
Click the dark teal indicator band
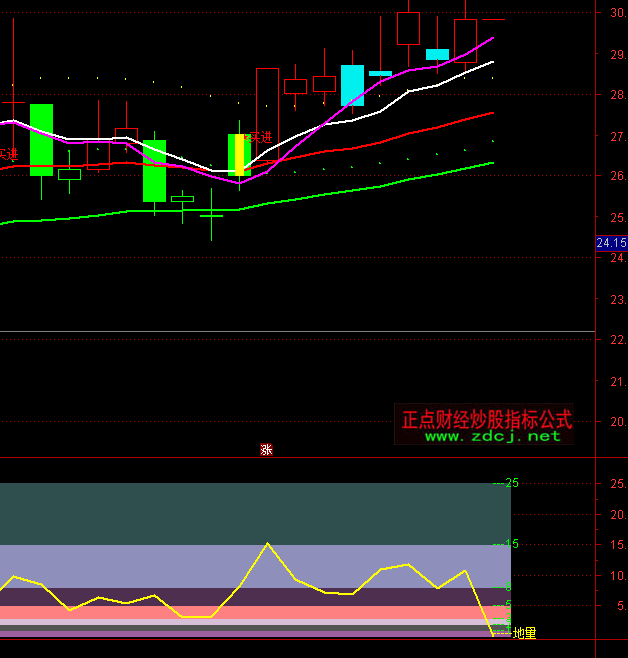250,513
